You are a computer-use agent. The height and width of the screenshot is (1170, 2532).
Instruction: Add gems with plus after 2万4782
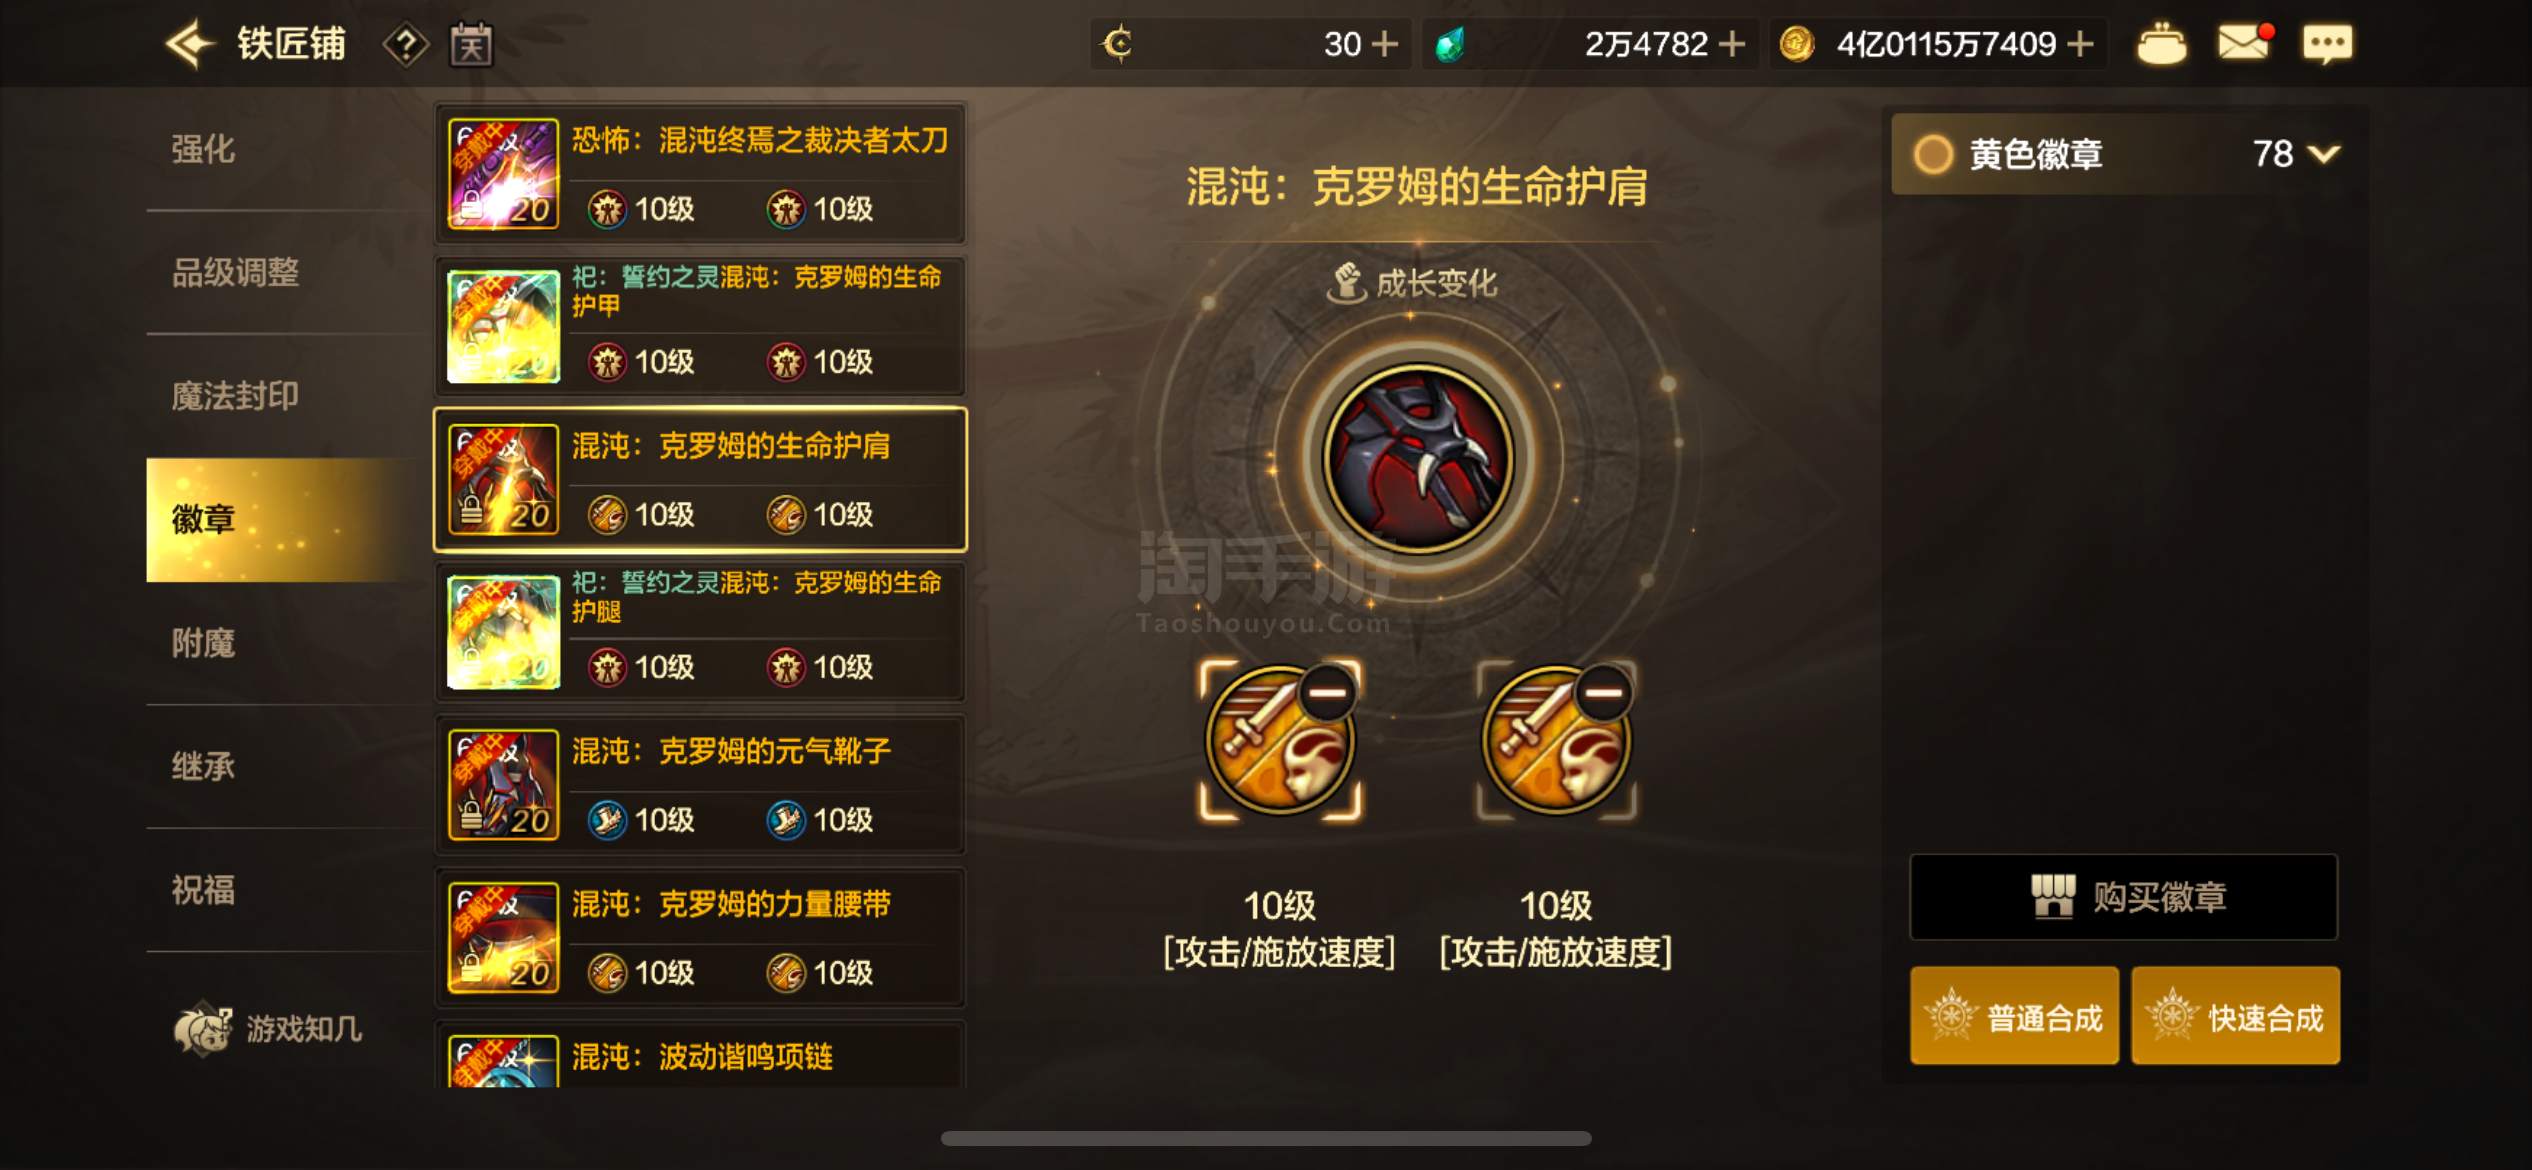(x=1732, y=44)
